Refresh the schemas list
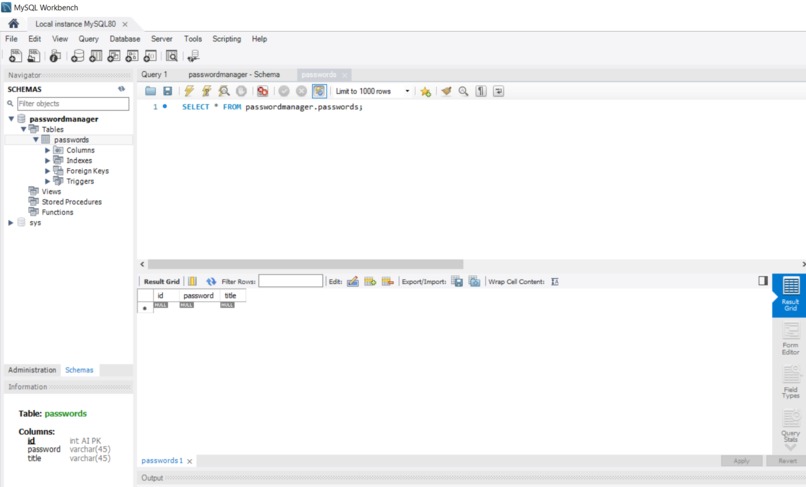 click(121, 89)
